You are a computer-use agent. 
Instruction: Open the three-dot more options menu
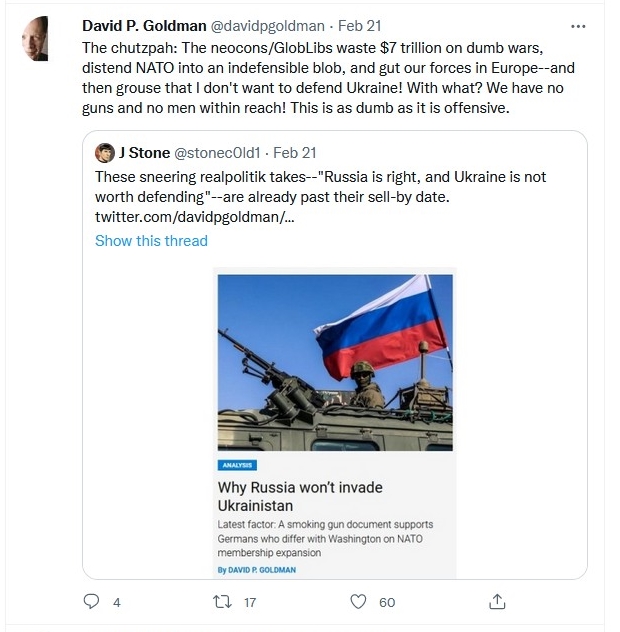click(x=578, y=27)
